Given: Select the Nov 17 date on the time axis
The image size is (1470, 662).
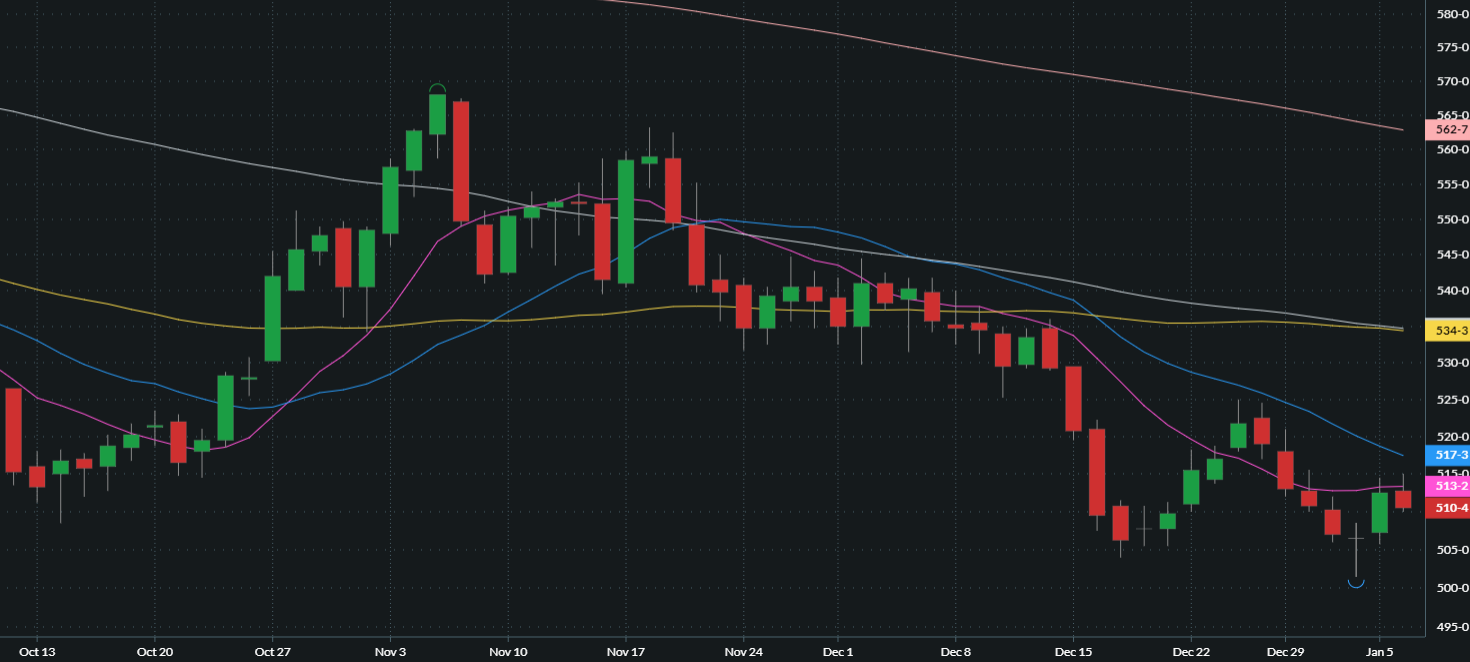Looking at the screenshot, I should coord(625,651).
